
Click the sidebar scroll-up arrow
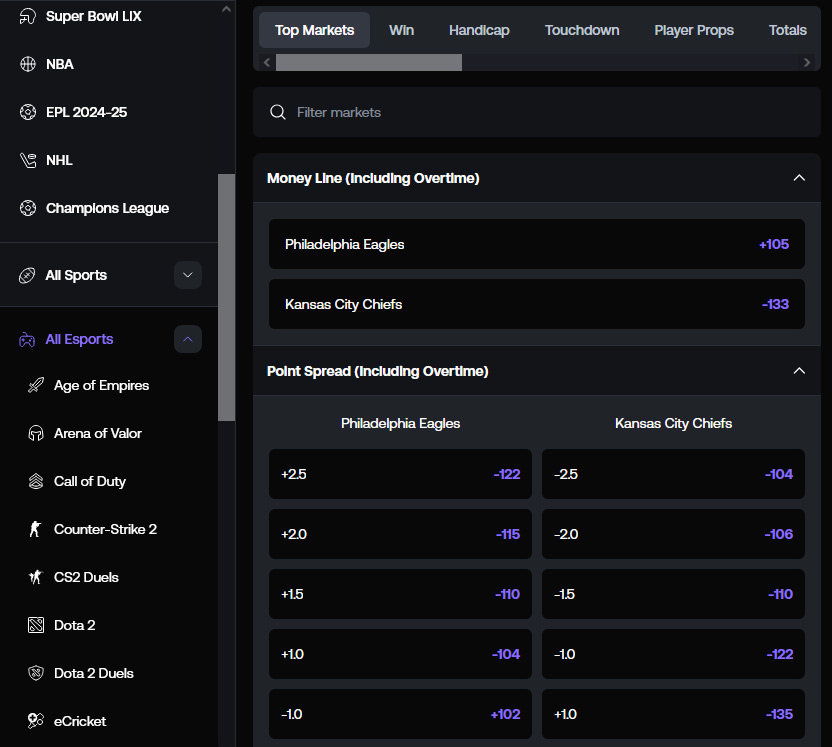226,9
